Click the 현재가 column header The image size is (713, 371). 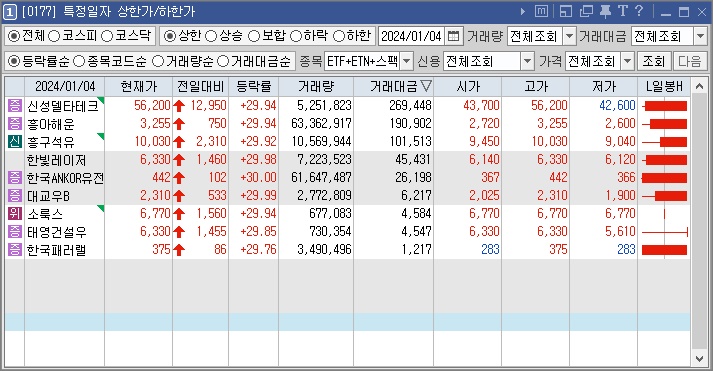tap(139, 86)
